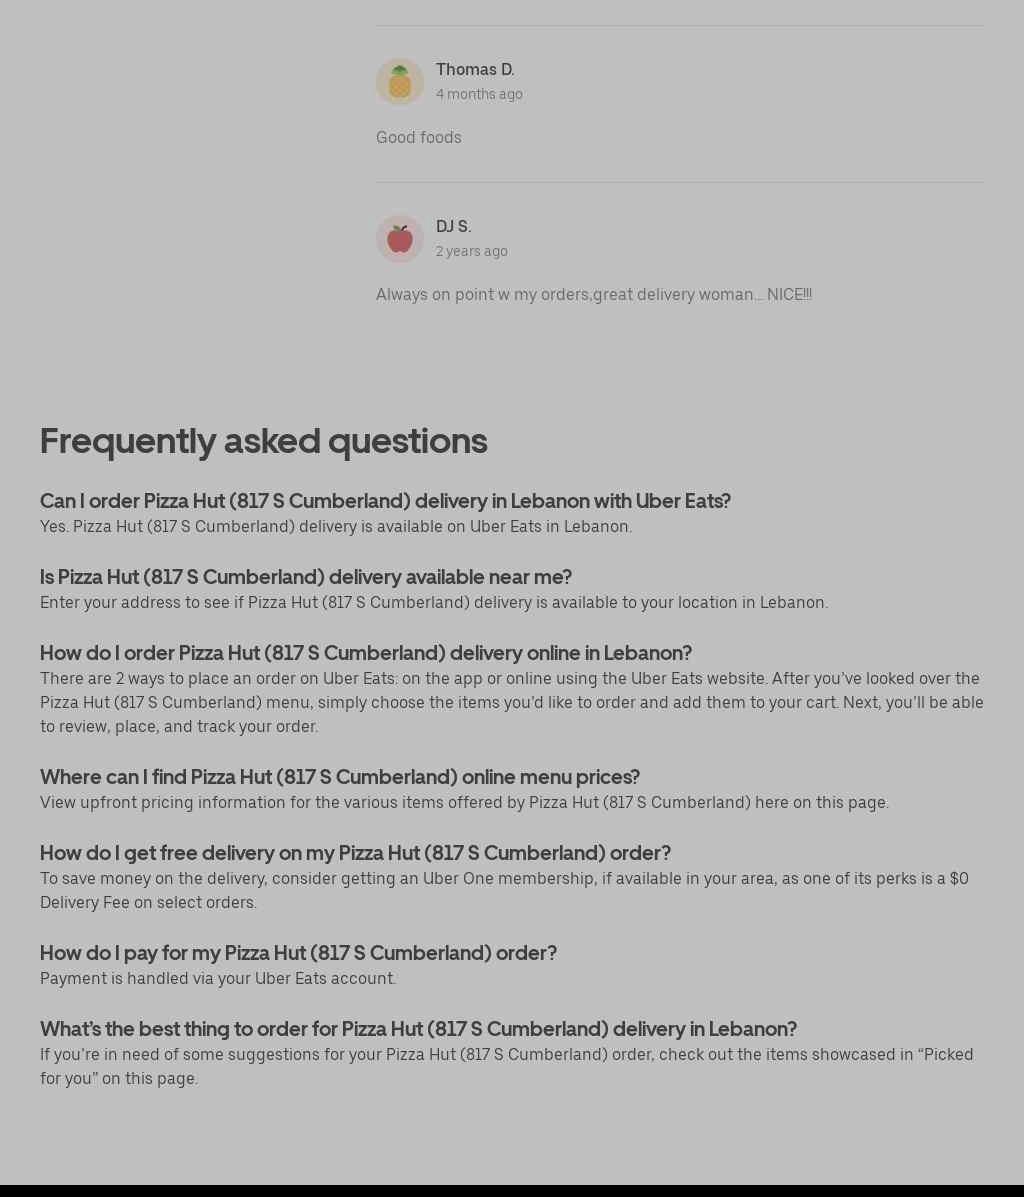The height and width of the screenshot is (1197, 1024).
Task: Open 'Can I order Pizza Hut delivery in Lebanon' question
Action: [x=385, y=500]
